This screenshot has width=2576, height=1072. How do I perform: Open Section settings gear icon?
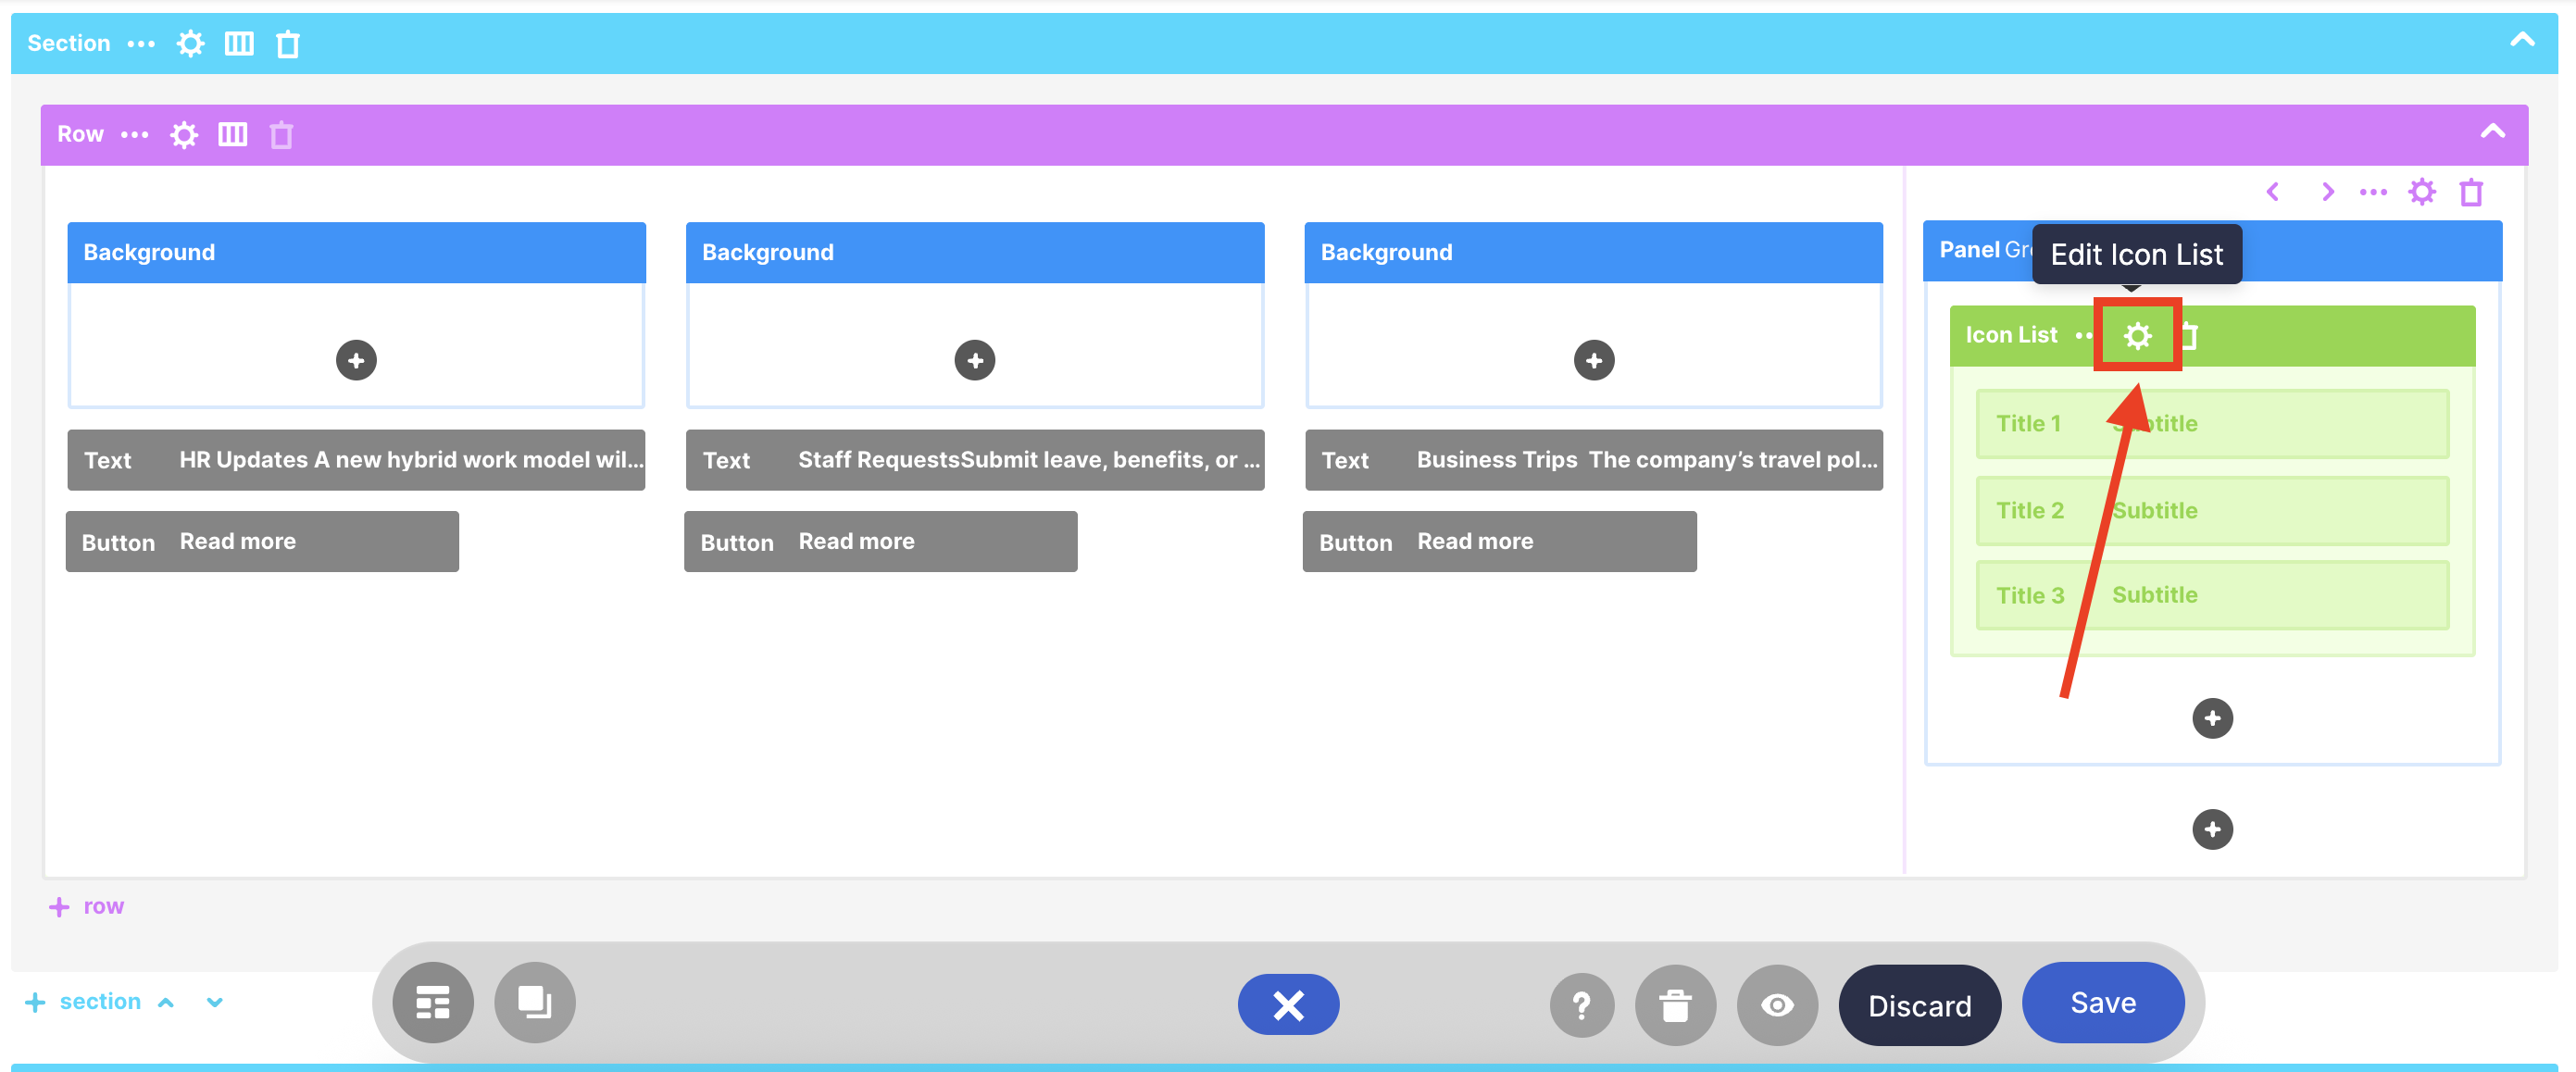[x=190, y=44]
